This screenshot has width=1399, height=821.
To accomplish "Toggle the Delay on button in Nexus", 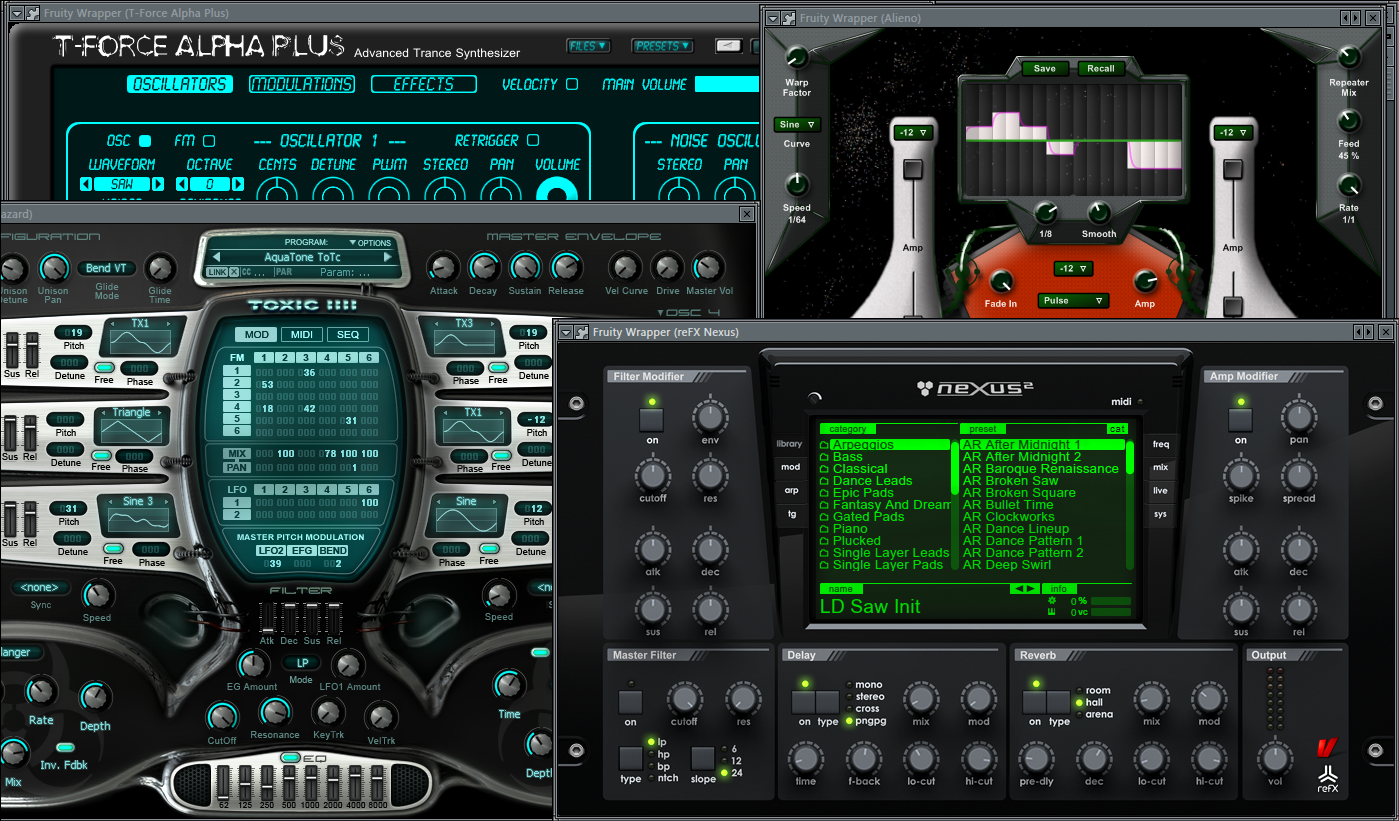I will [x=803, y=702].
